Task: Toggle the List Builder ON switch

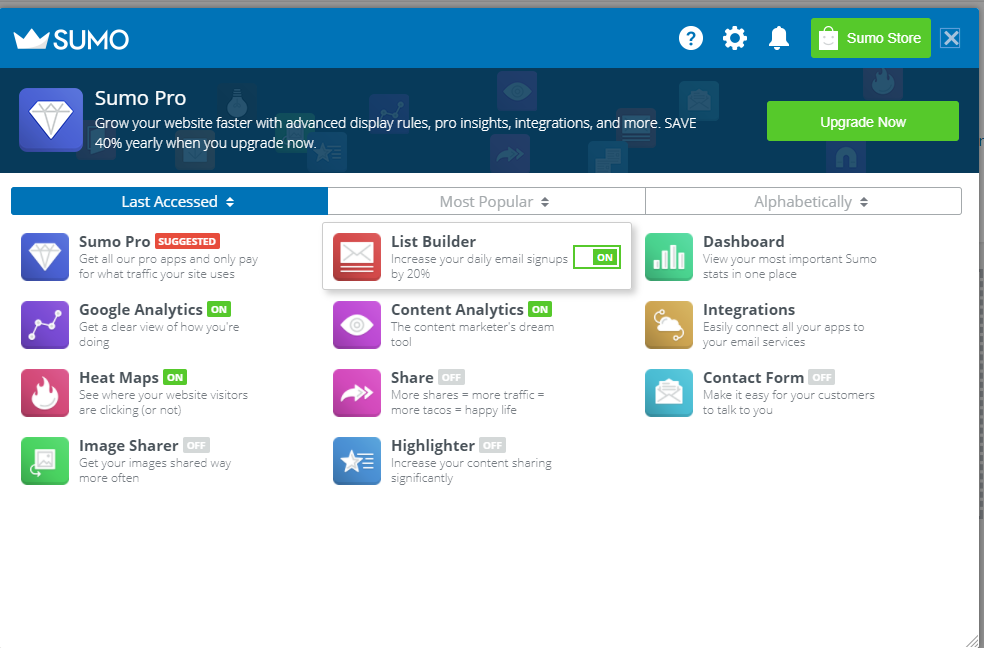Action: click(x=597, y=257)
